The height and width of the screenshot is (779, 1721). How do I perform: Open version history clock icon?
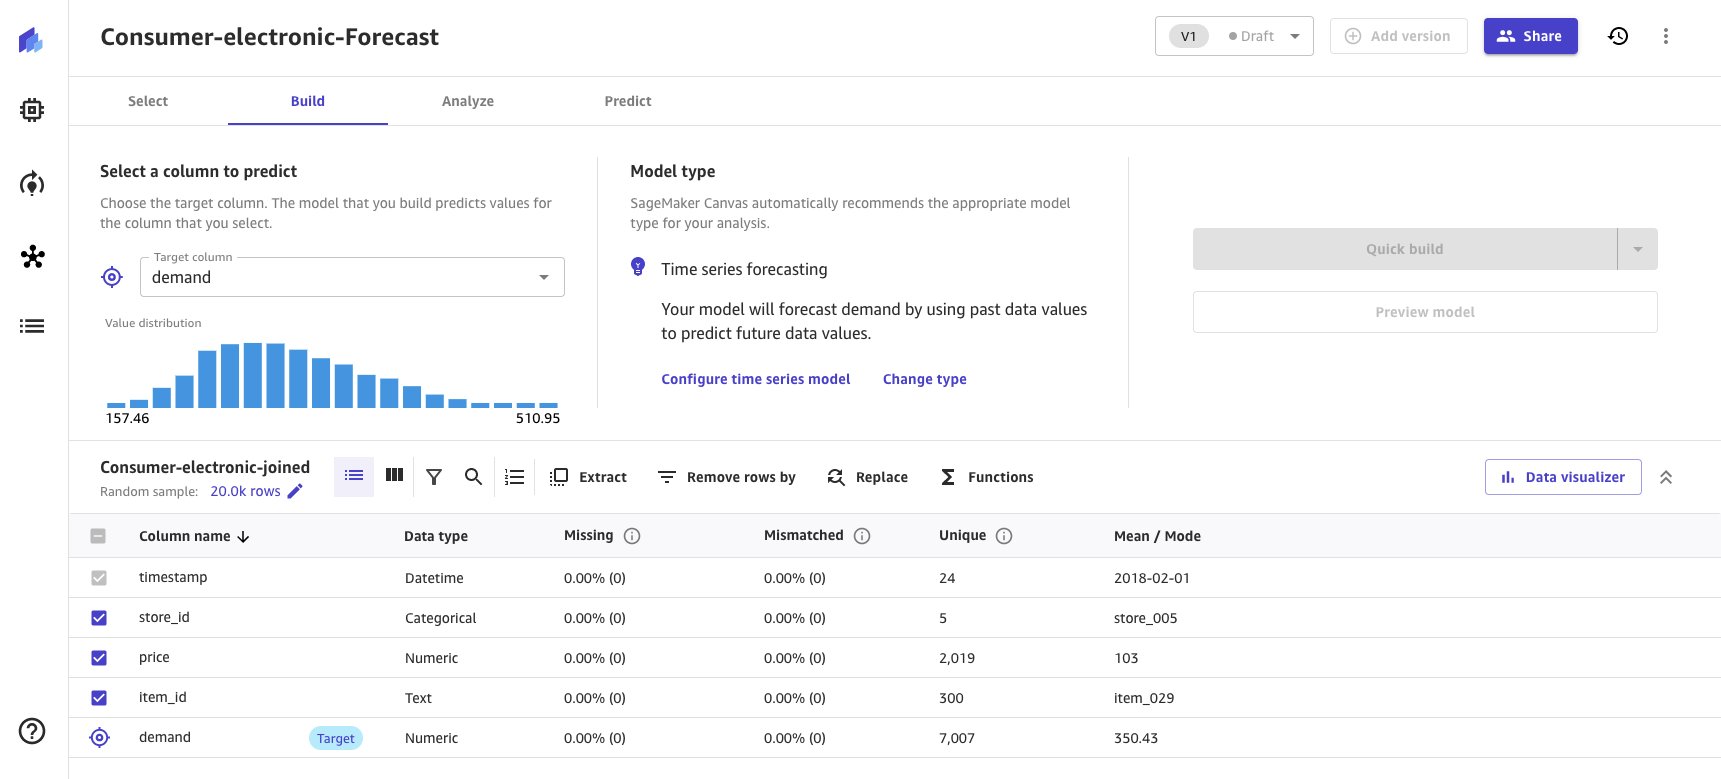tap(1618, 36)
